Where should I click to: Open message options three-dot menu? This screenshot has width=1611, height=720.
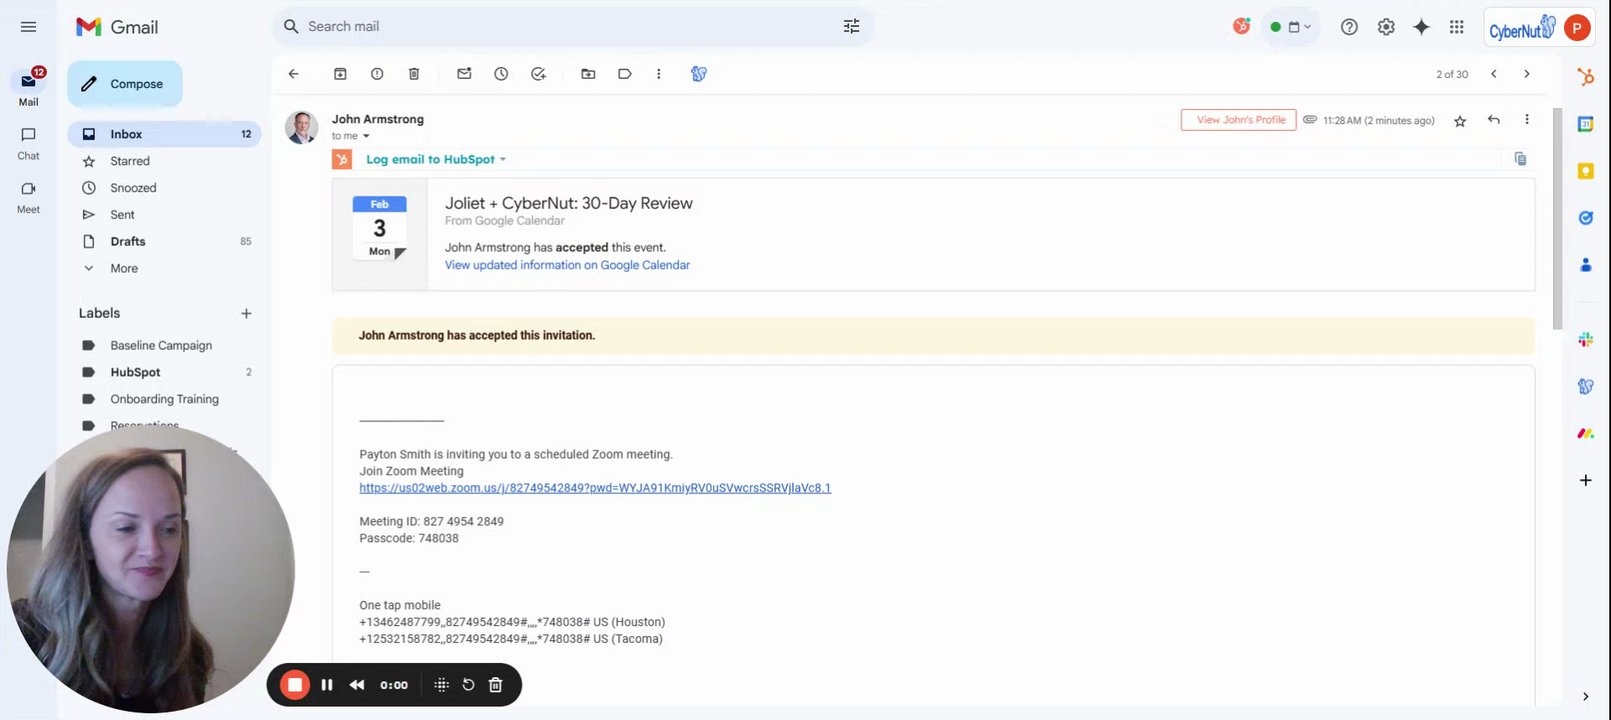1526,120
